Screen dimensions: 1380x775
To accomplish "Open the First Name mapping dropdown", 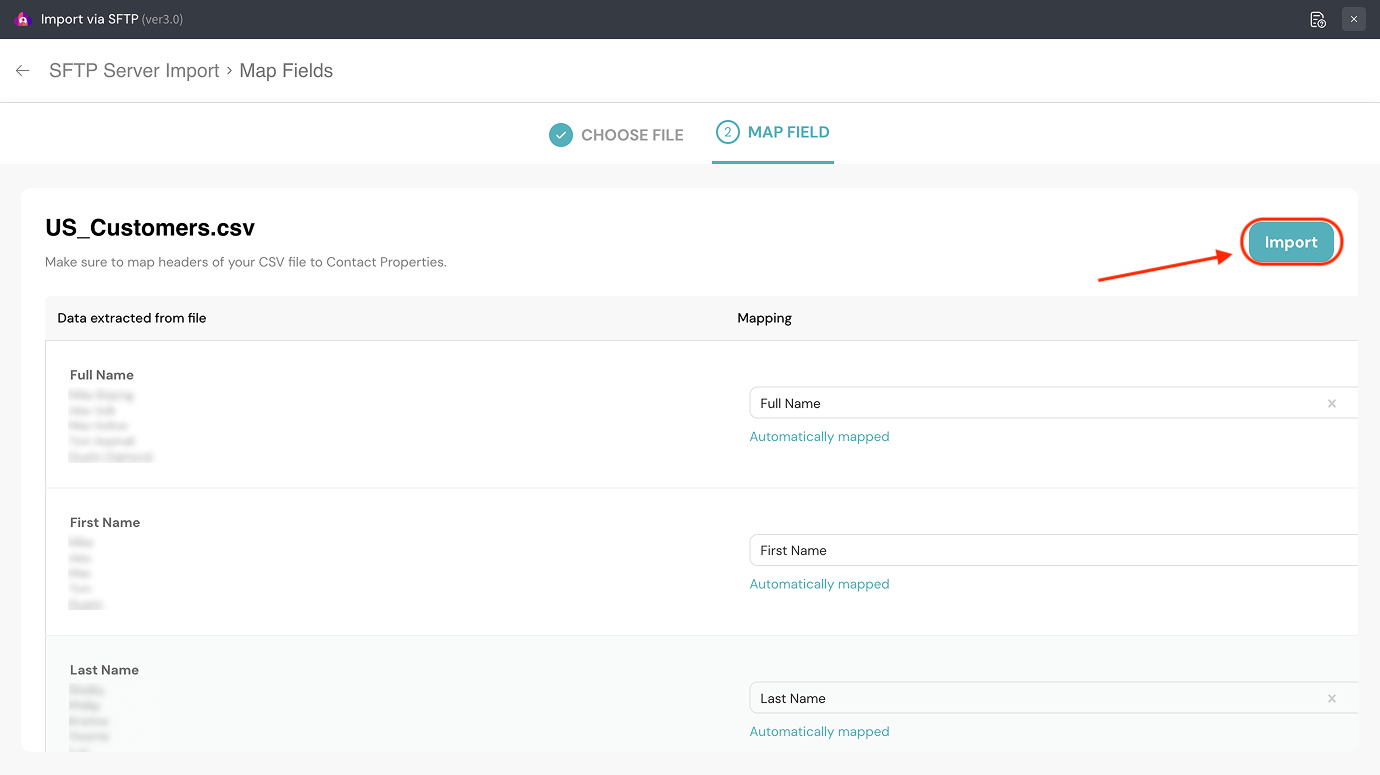I will [1030, 551].
